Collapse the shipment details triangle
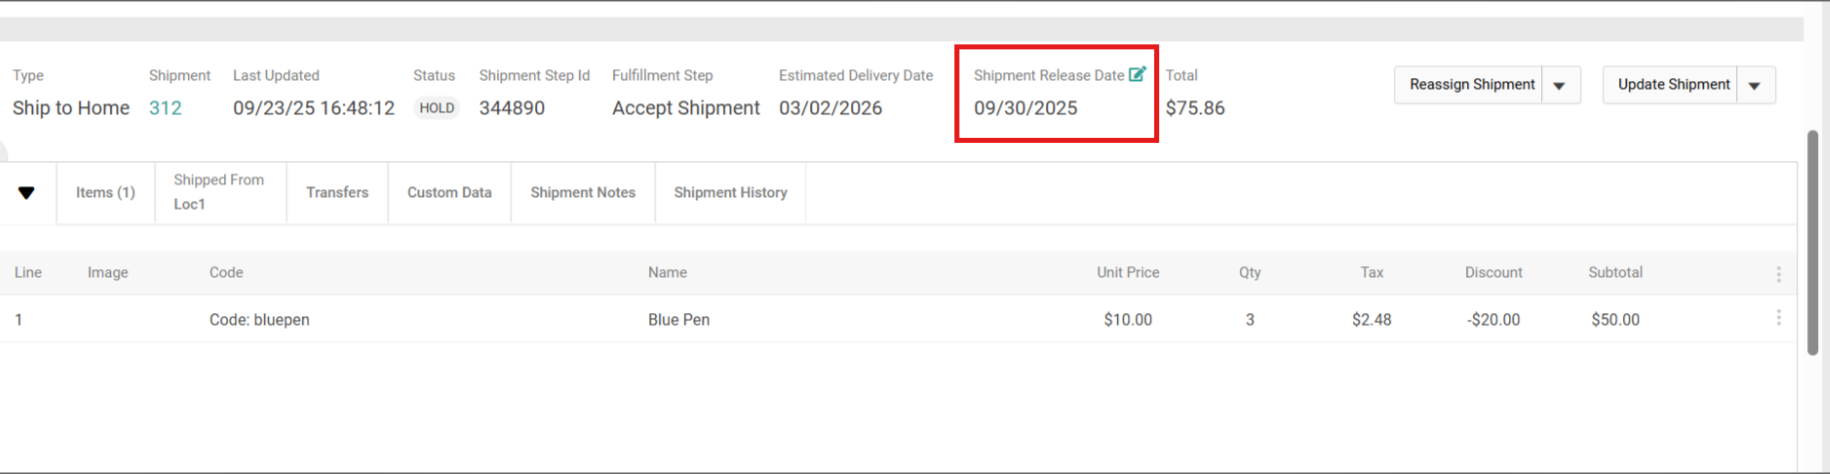 [27, 193]
